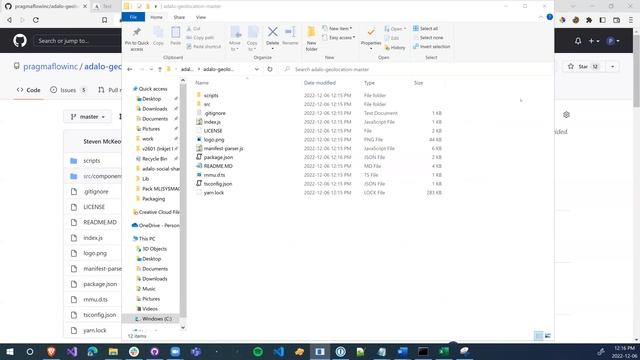
Task: Click Paste shortcut in ribbon
Action: click(204, 47)
